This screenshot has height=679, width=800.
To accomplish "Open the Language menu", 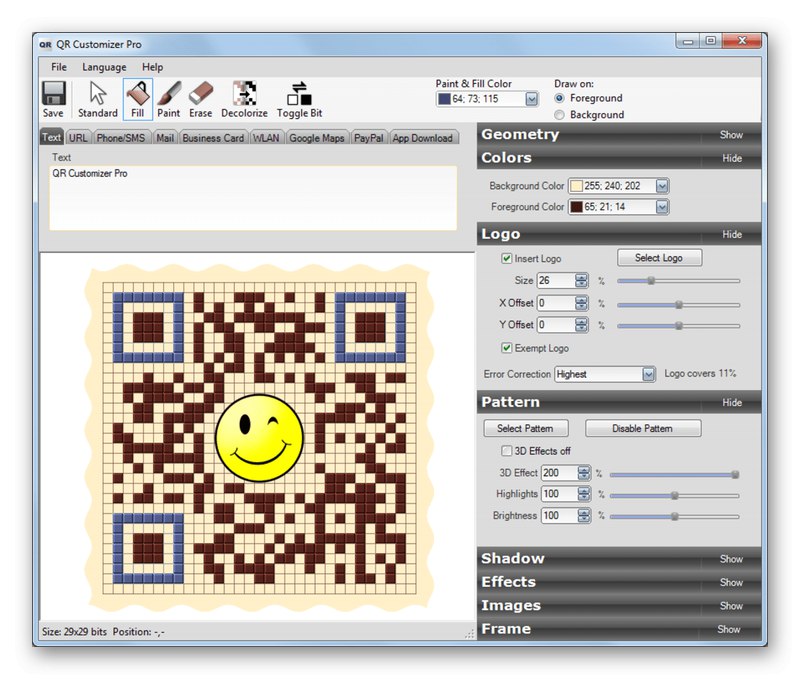I will pyautogui.click(x=104, y=67).
